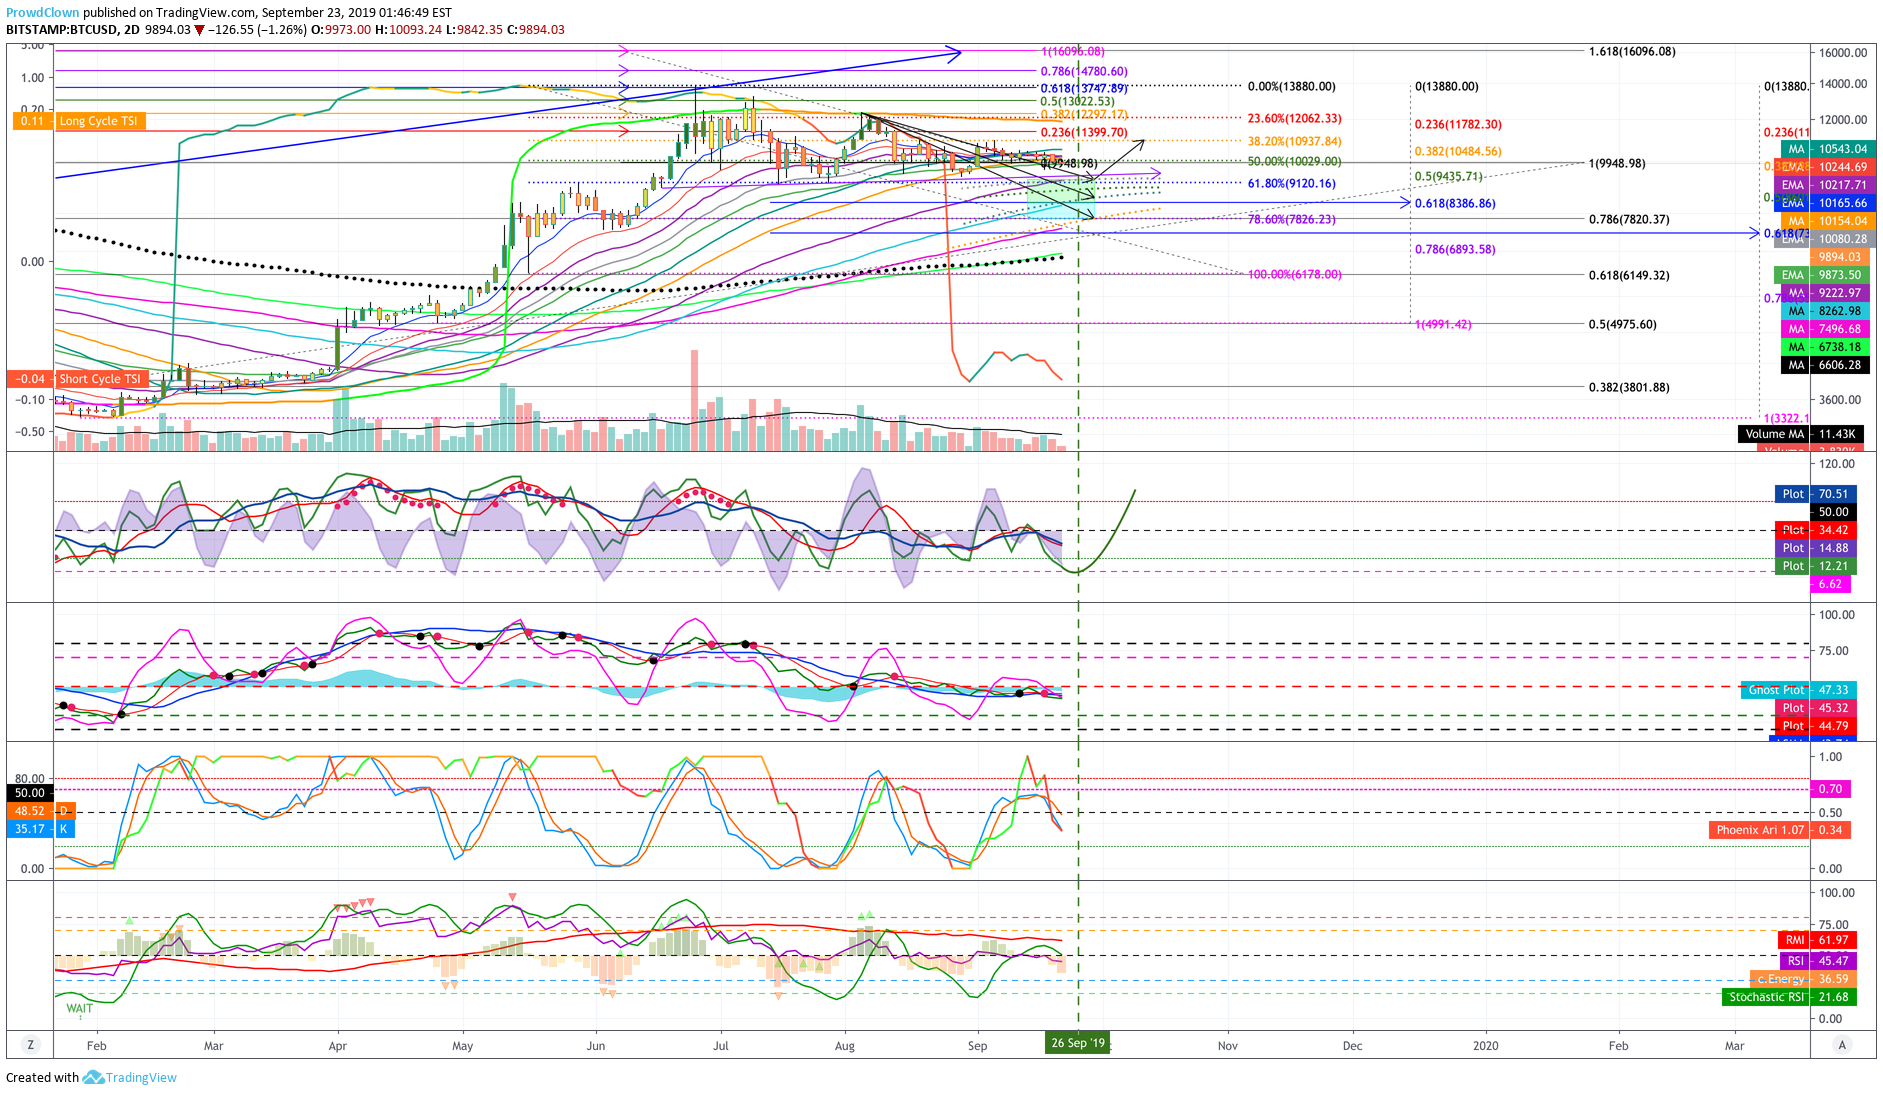This screenshot has height=1095, width=1883.
Task: Click the 6.62 magenta value tag
Action: tap(1830, 584)
